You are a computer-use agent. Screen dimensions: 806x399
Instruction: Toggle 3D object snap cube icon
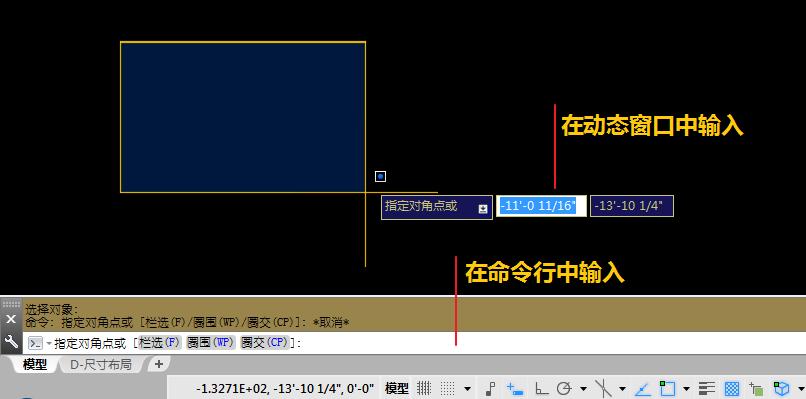(781, 389)
